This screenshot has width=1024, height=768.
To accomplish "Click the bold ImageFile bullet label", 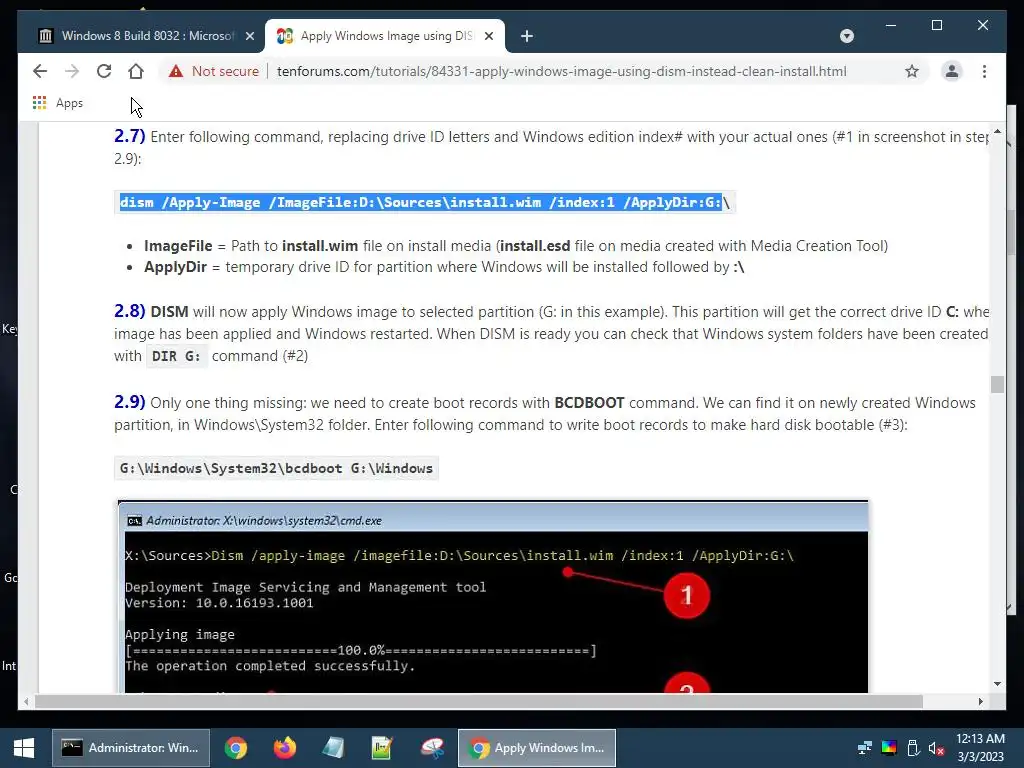I will [178, 246].
